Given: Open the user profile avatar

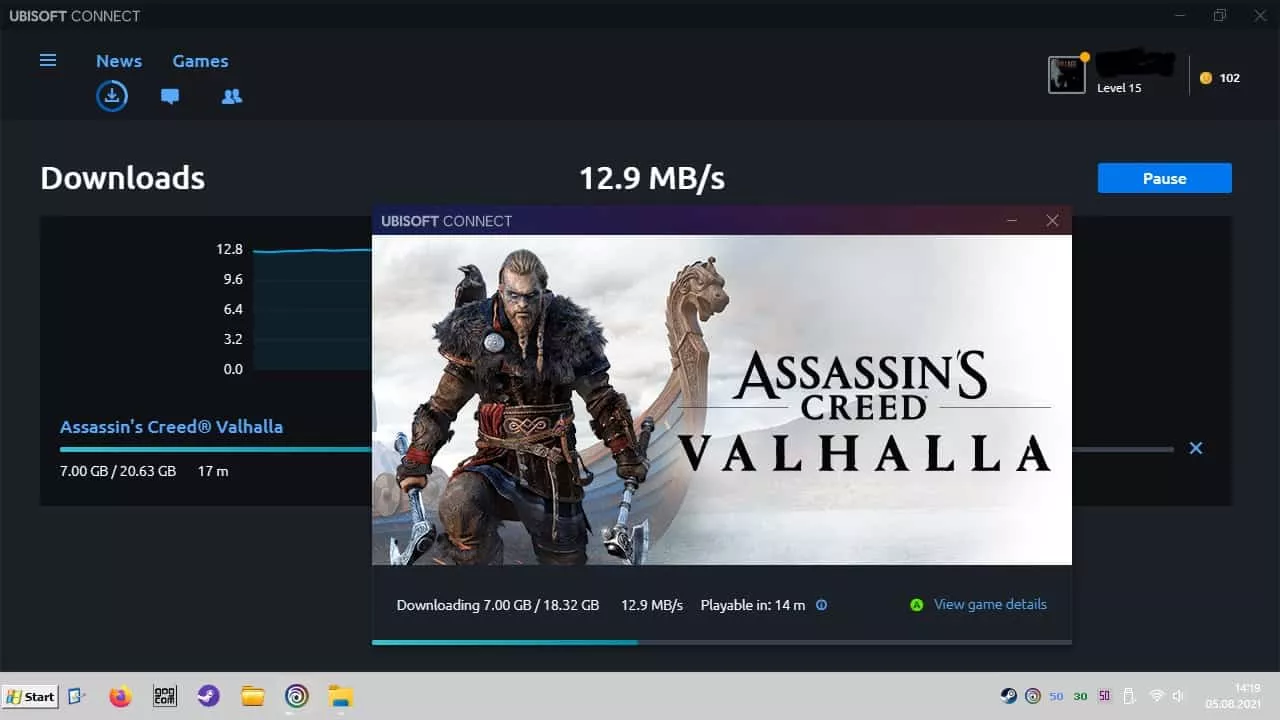Looking at the screenshot, I should pos(1067,75).
